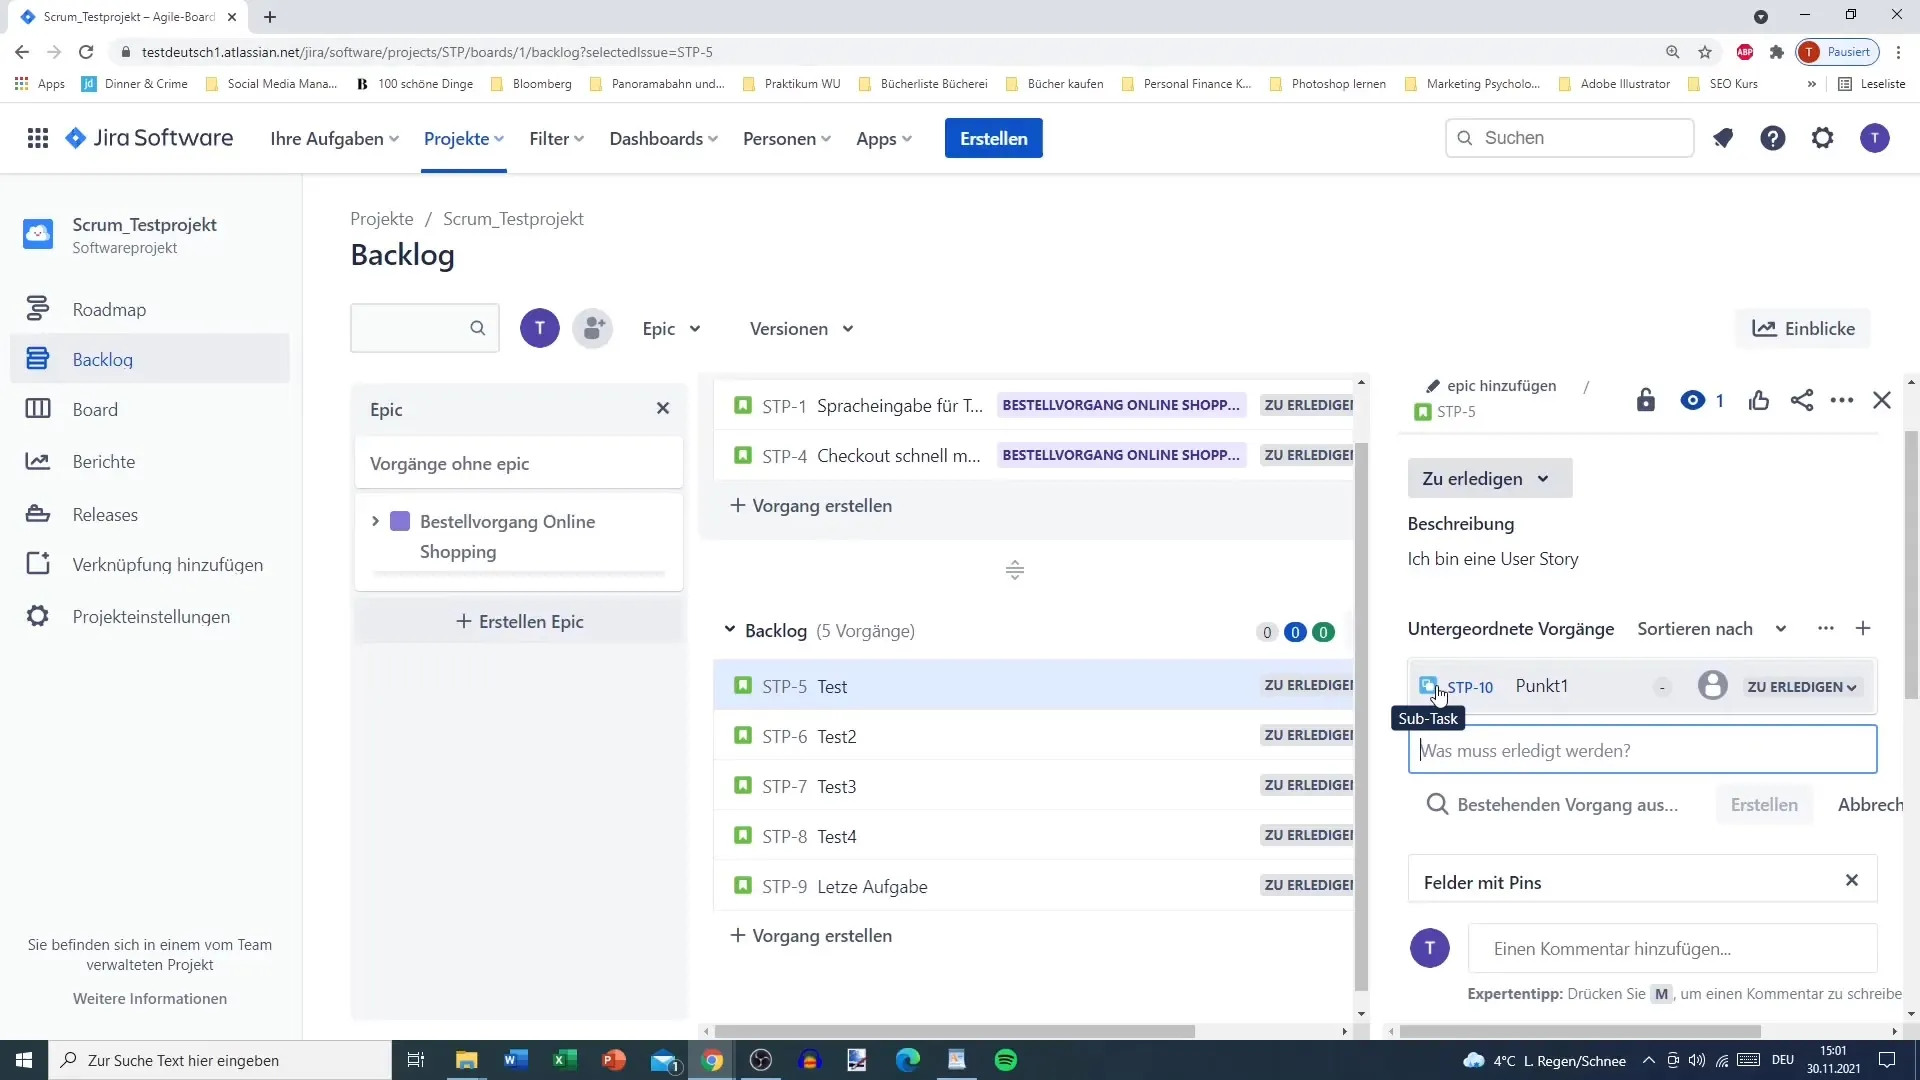Image resolution: width=1920 pixels, height=1080 pixels.
Task: Click the backlog horizontal scrollbar
Action: pyautogui.click(x=955, y=1030)
